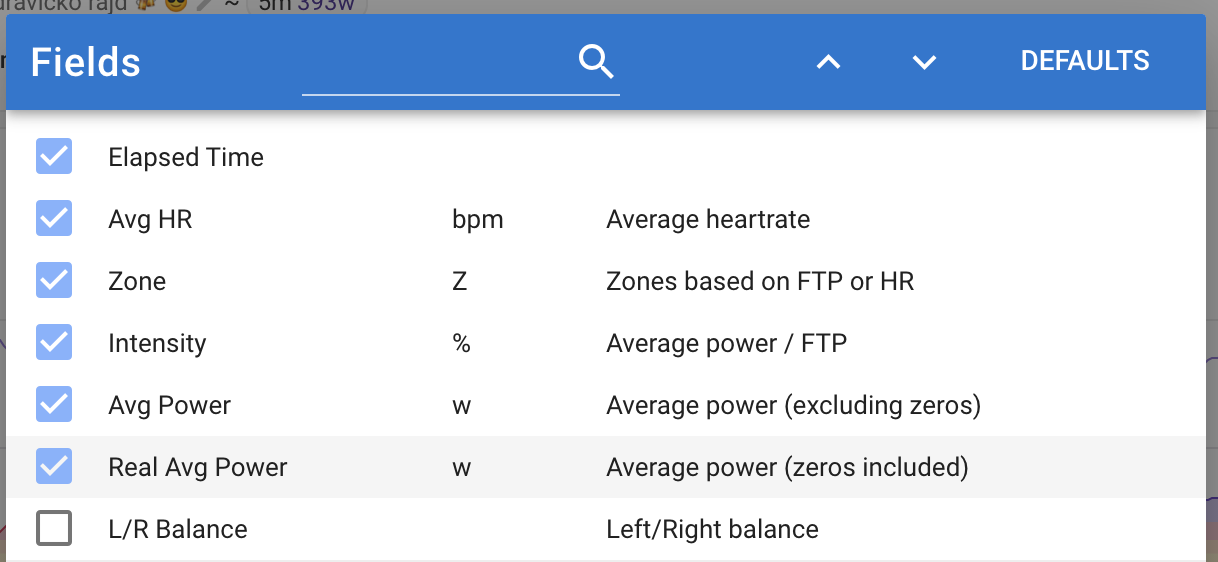Click the search magnifier icon
This screenshot has height=562, width=1218.
pyautogui.click(x=595, y=62)
